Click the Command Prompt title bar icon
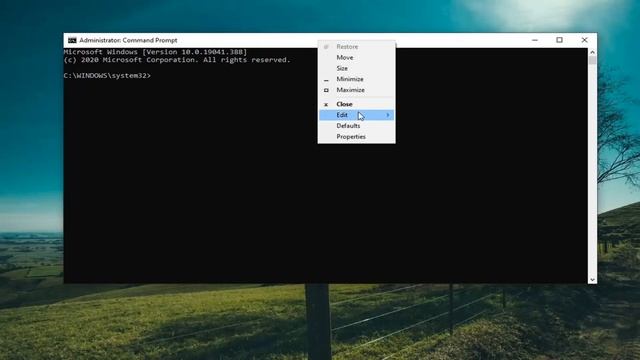Screen dimensions: 640x360 pos(72,40)
